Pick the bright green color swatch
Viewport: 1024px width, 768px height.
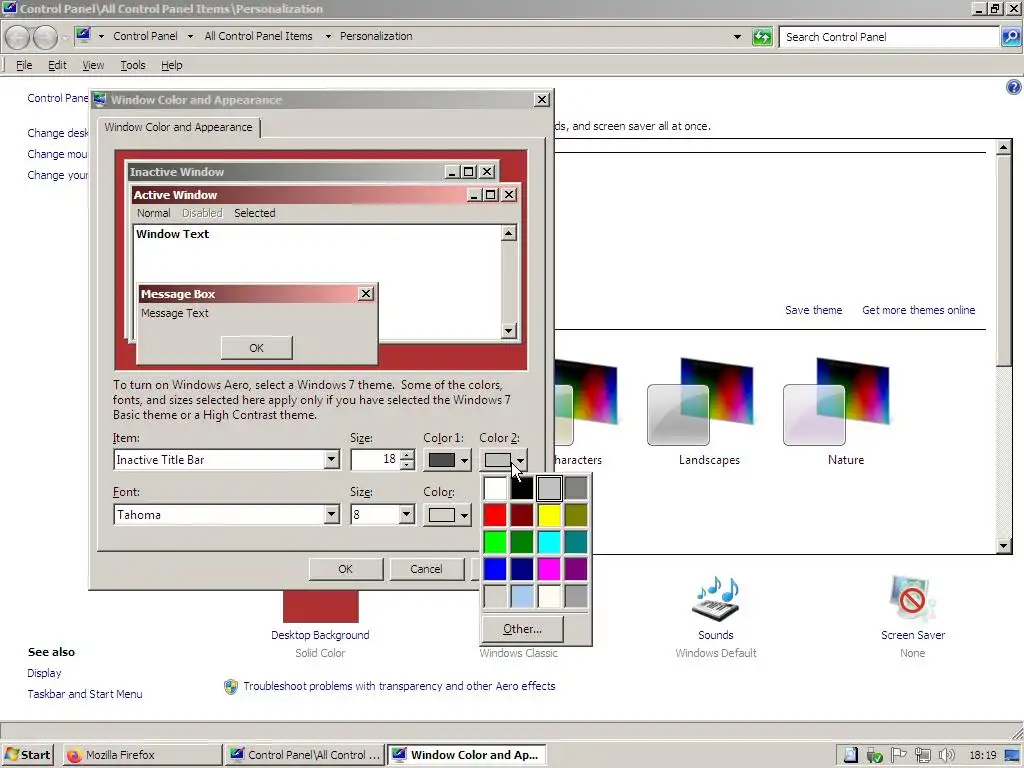[495, 542]
